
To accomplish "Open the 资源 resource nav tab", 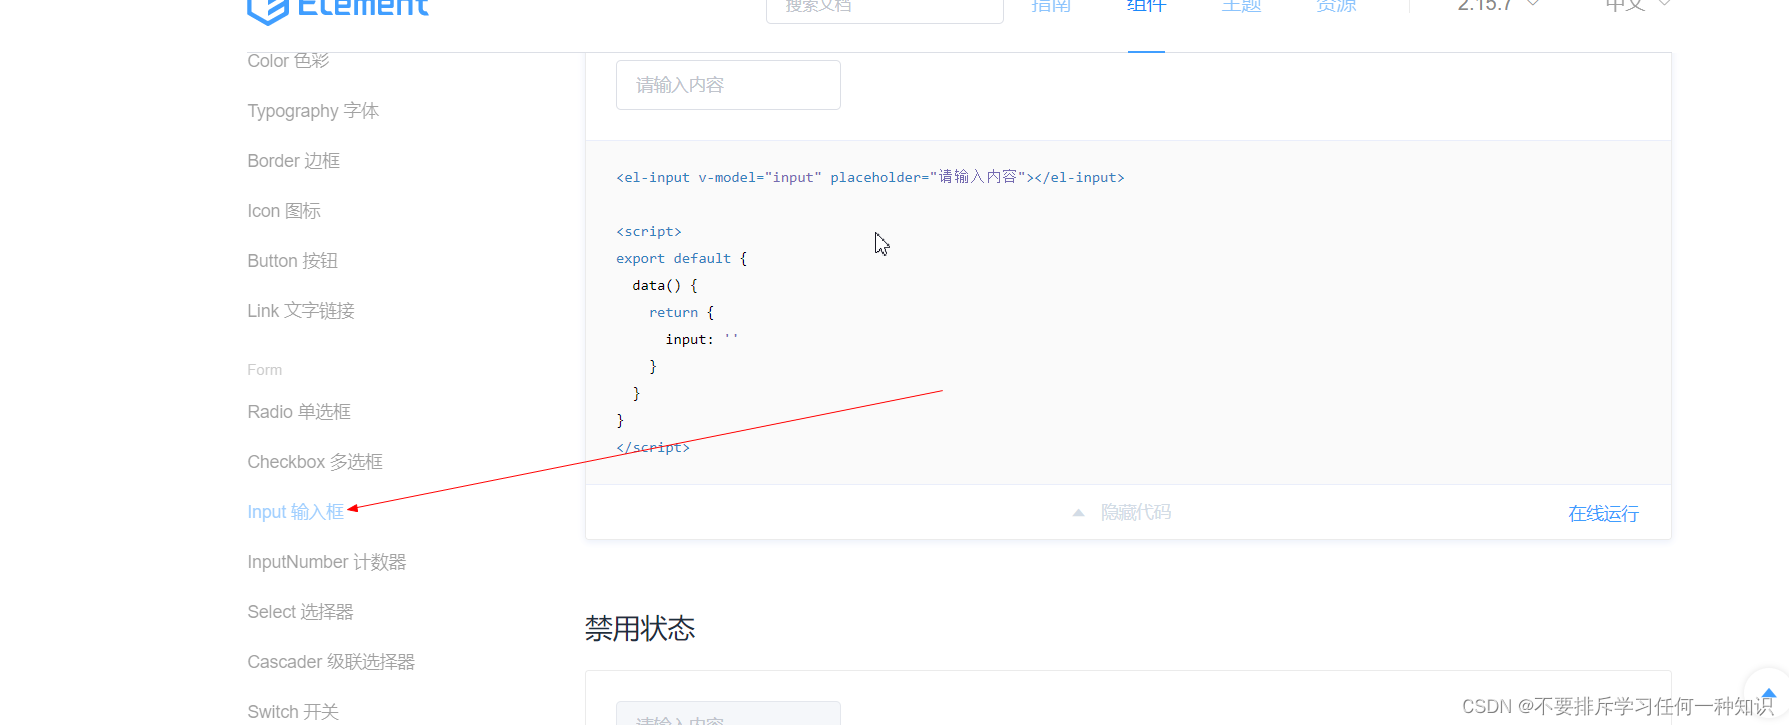I will click(1336, 7).
